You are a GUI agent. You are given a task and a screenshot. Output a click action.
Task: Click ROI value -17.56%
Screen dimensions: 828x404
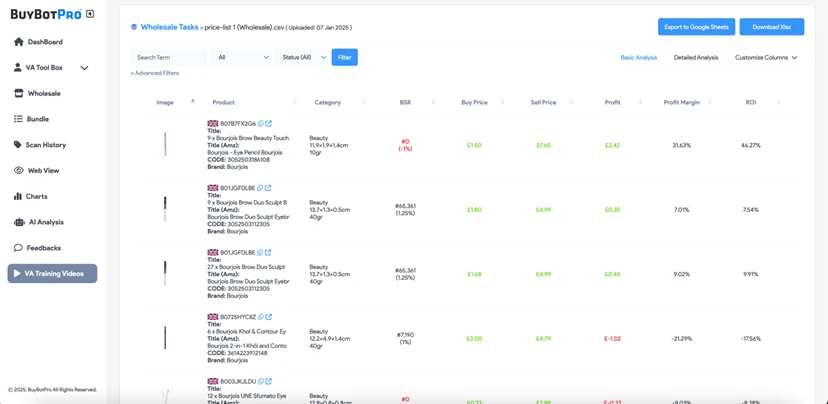coord(750,339)
